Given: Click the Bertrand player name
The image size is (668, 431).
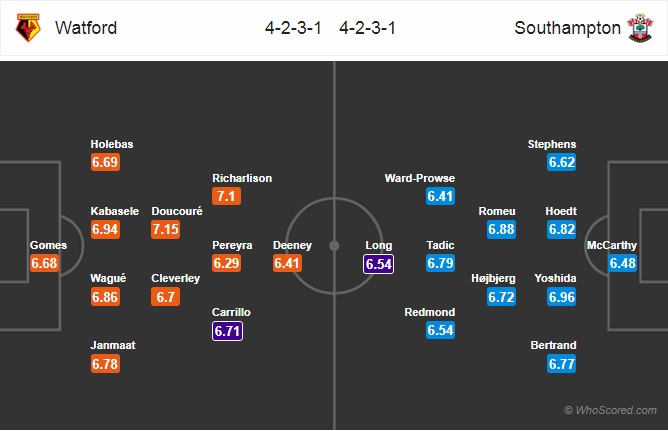Looking at the screenshot, I should (553, 345).
